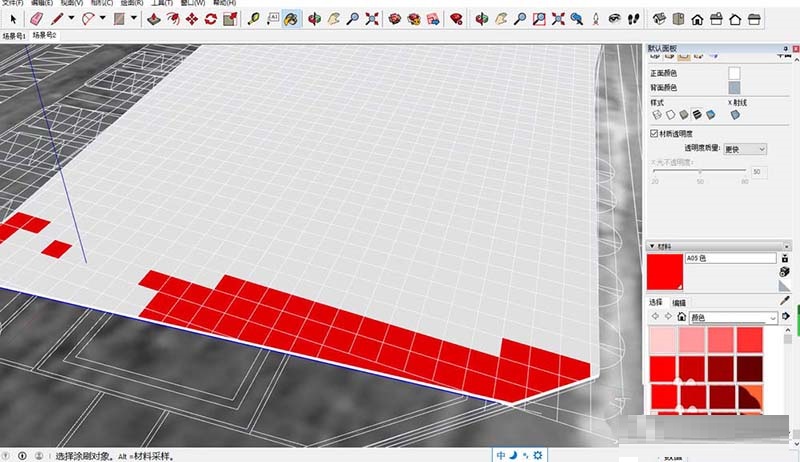The height and width of the screenshot is (462, 800).
Task: Open 3D Warehouse from the toolbar
Action: [395, 19]
